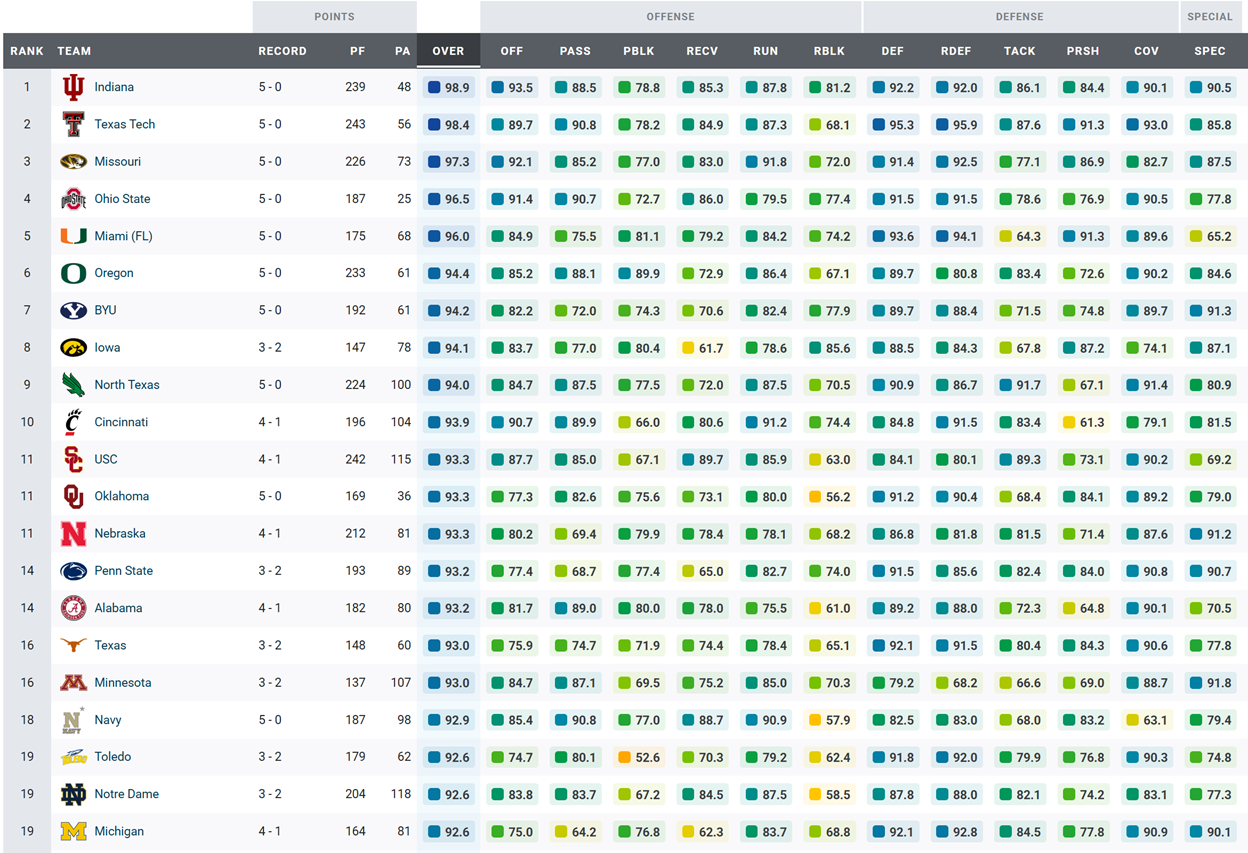Click Indiana's 98.9 overall grade swatch

[x=434, y=88]
